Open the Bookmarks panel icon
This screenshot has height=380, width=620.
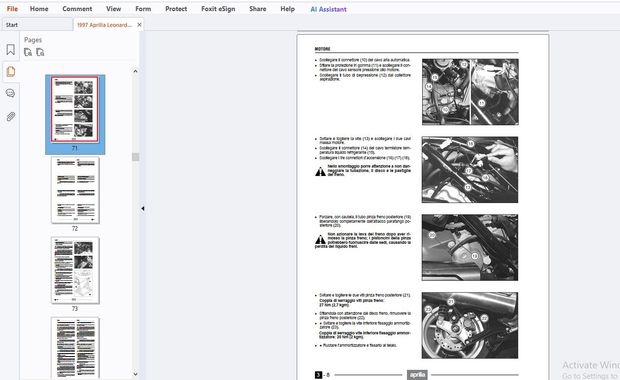click(x=10, y=49)
